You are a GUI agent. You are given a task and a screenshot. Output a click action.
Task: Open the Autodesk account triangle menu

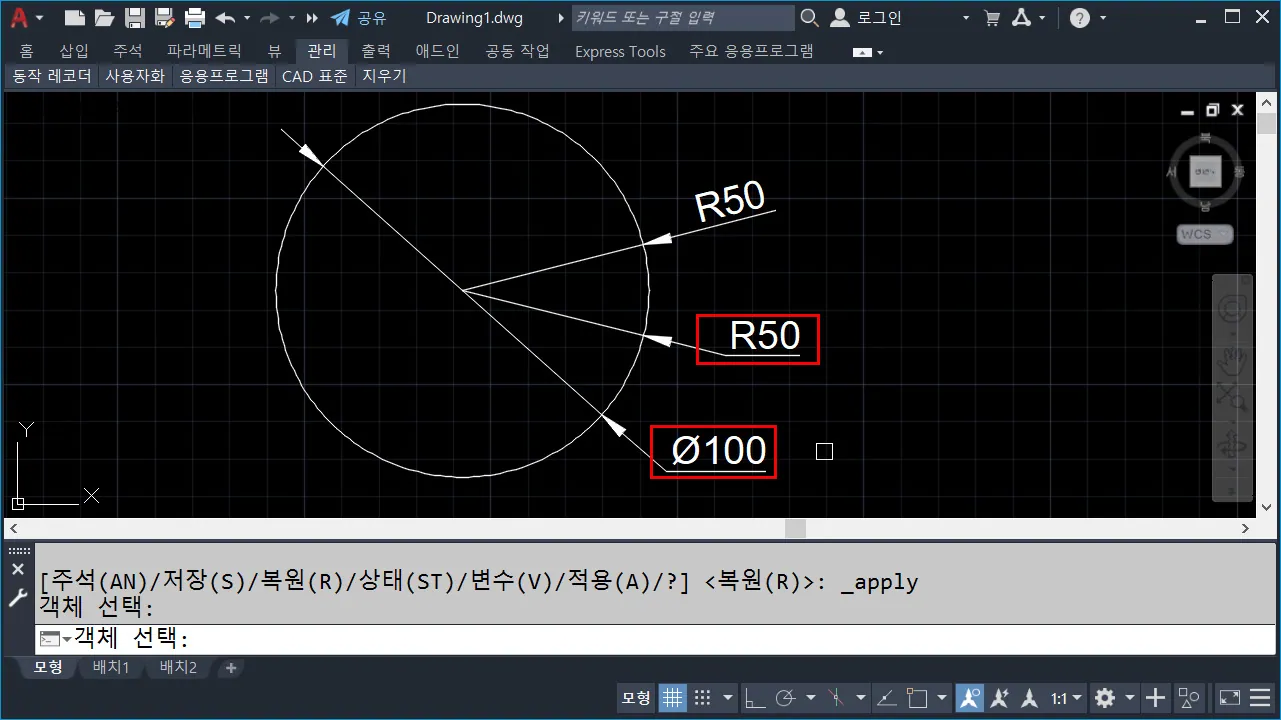[x=1023, y=17]
